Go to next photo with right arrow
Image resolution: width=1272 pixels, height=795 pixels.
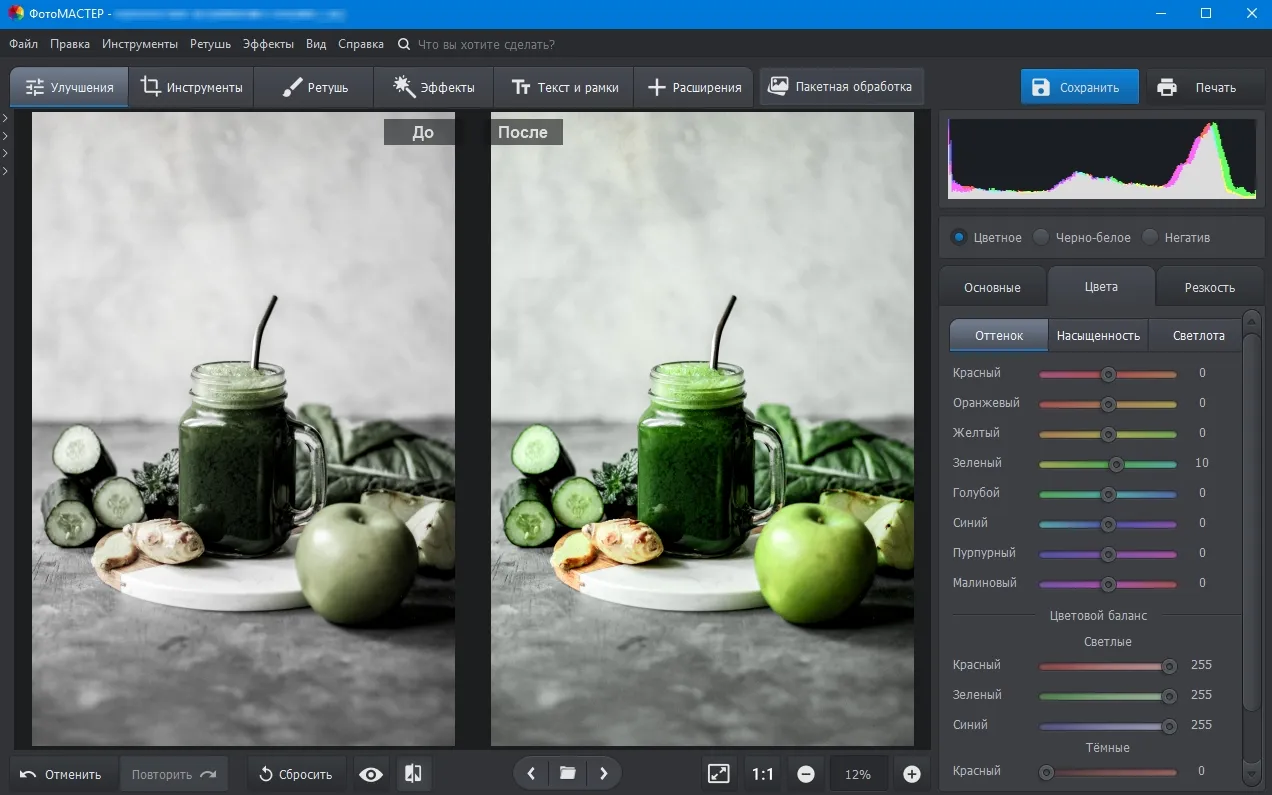coord(603,773)
